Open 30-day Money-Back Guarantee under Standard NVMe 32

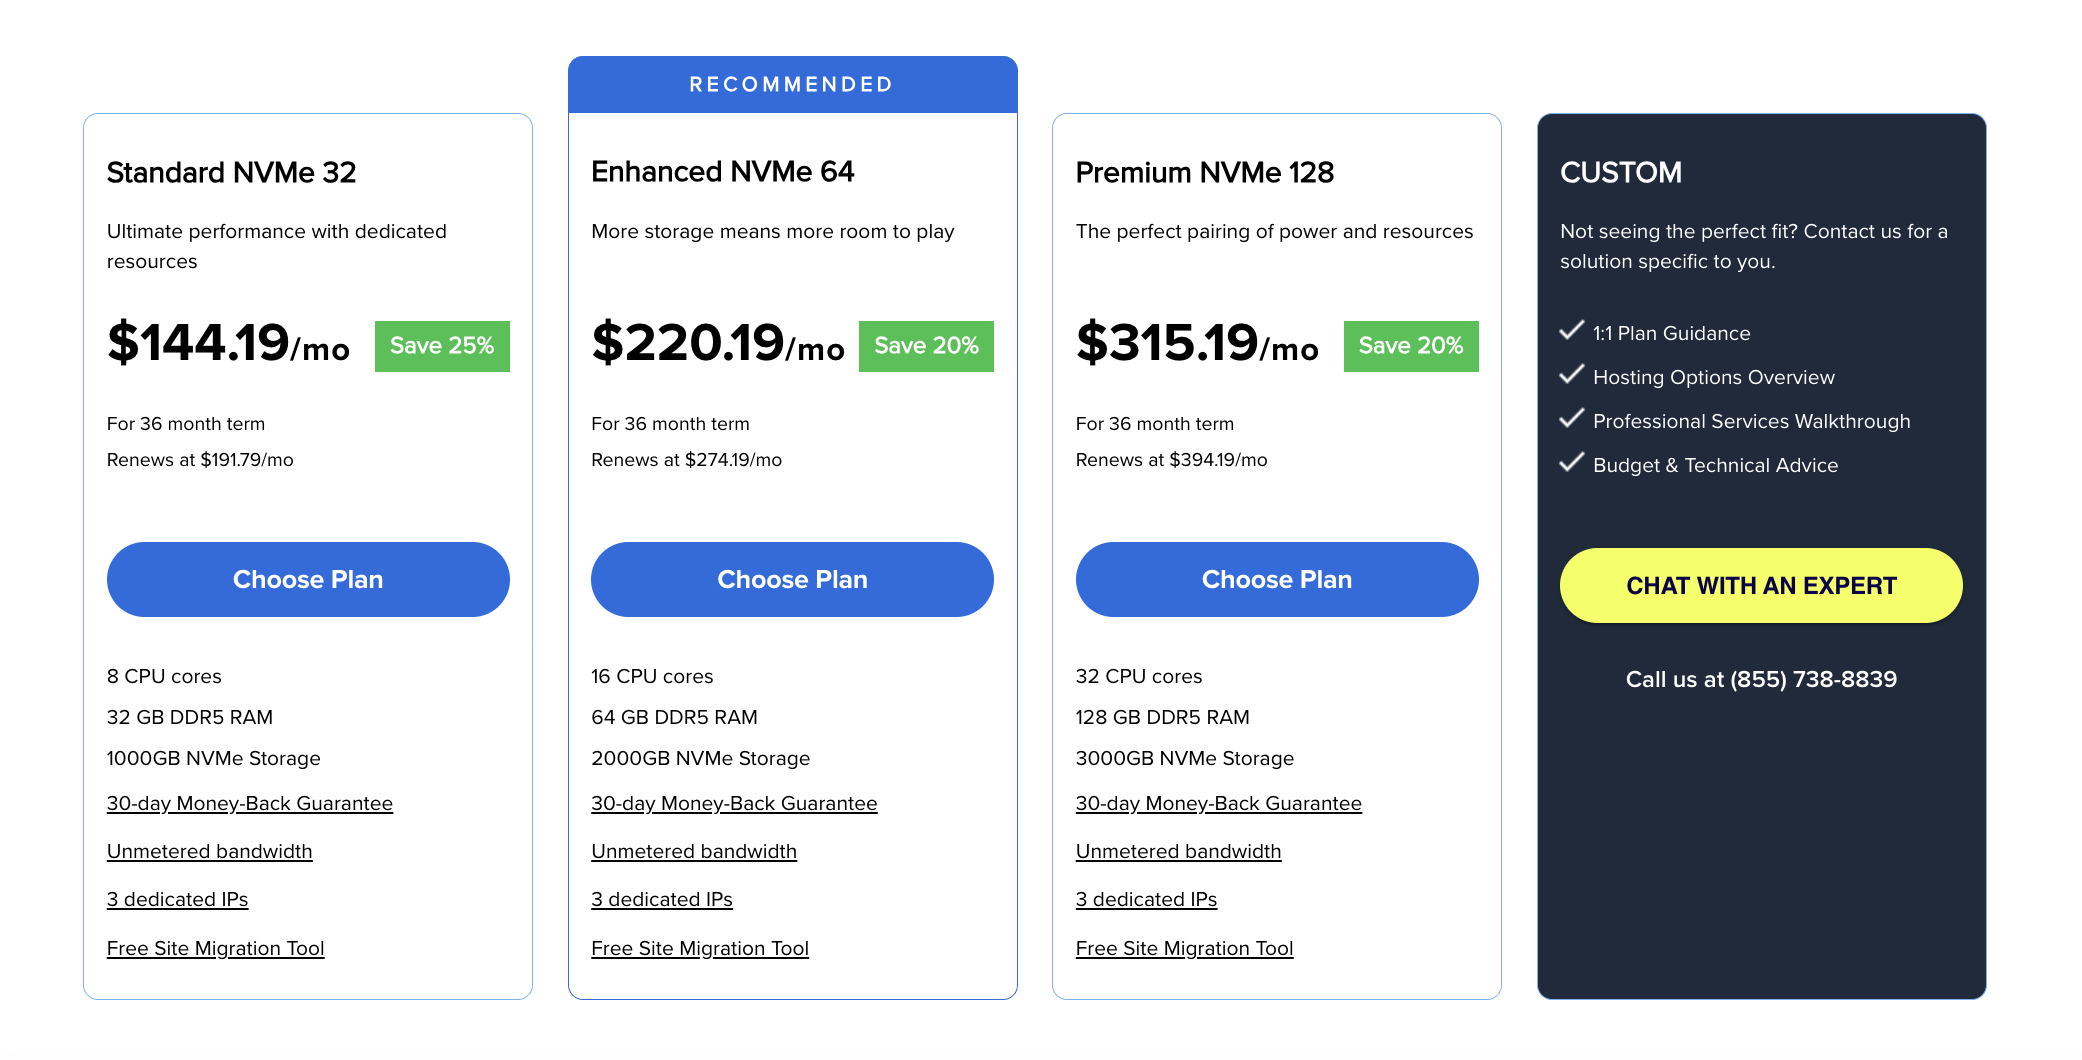point(250,803)
